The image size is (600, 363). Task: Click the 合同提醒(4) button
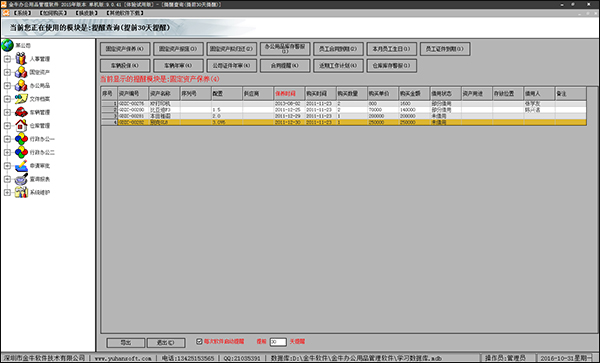click(285, 66)
